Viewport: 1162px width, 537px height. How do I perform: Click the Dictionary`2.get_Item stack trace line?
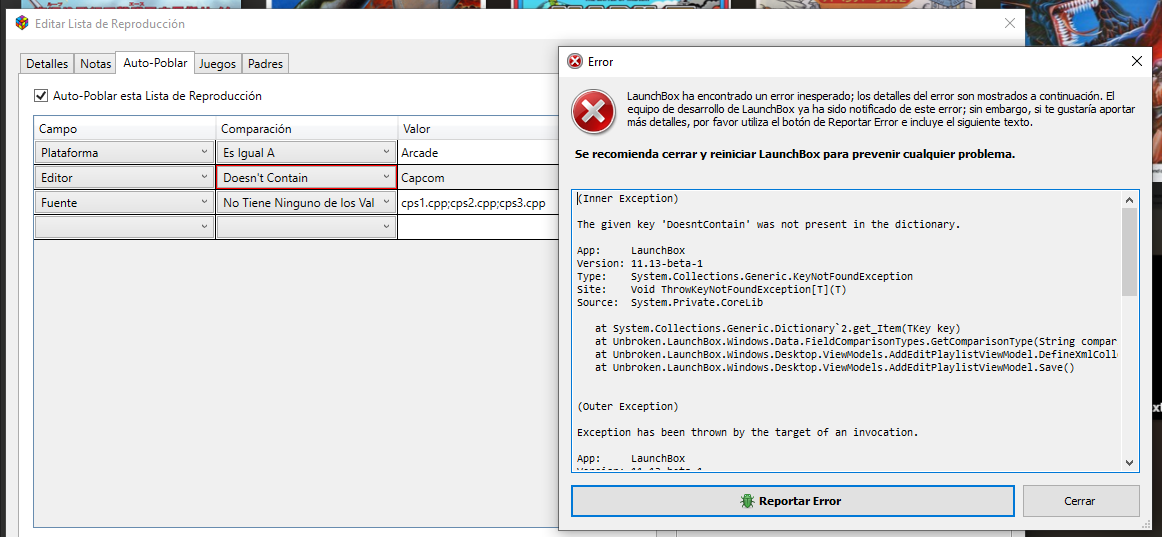click(x=778, y=328)
